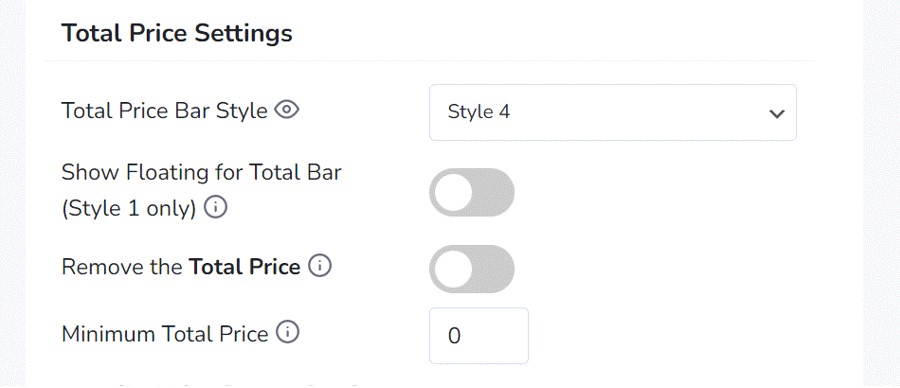
Task: Toggle the Remove the Total Price switch
Action: point(472,269)
